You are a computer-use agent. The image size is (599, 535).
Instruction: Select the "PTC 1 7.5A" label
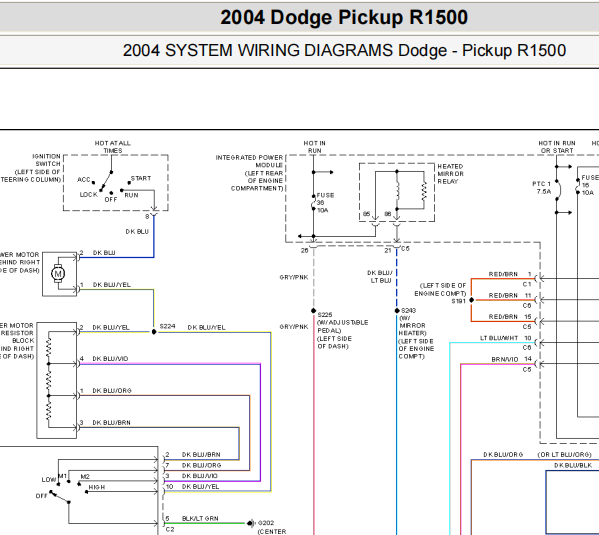tap(542, 188)
